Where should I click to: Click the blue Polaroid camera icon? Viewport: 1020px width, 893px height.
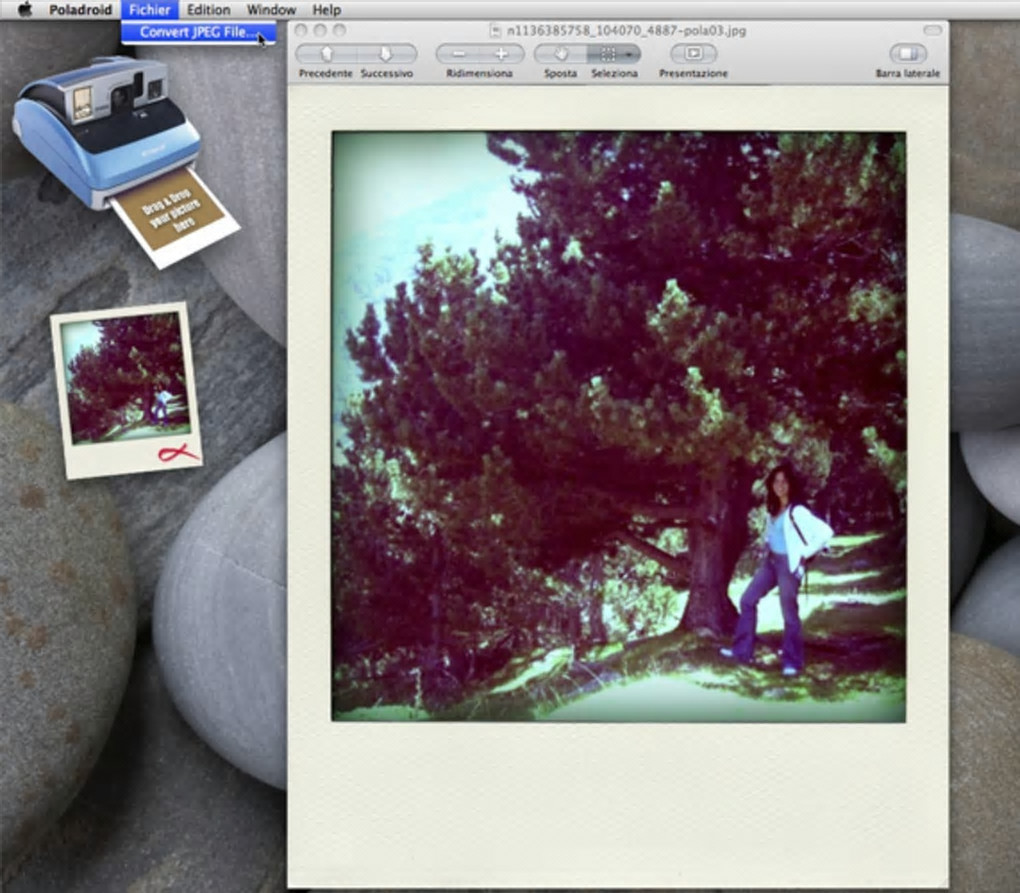[x=104, y=130]
